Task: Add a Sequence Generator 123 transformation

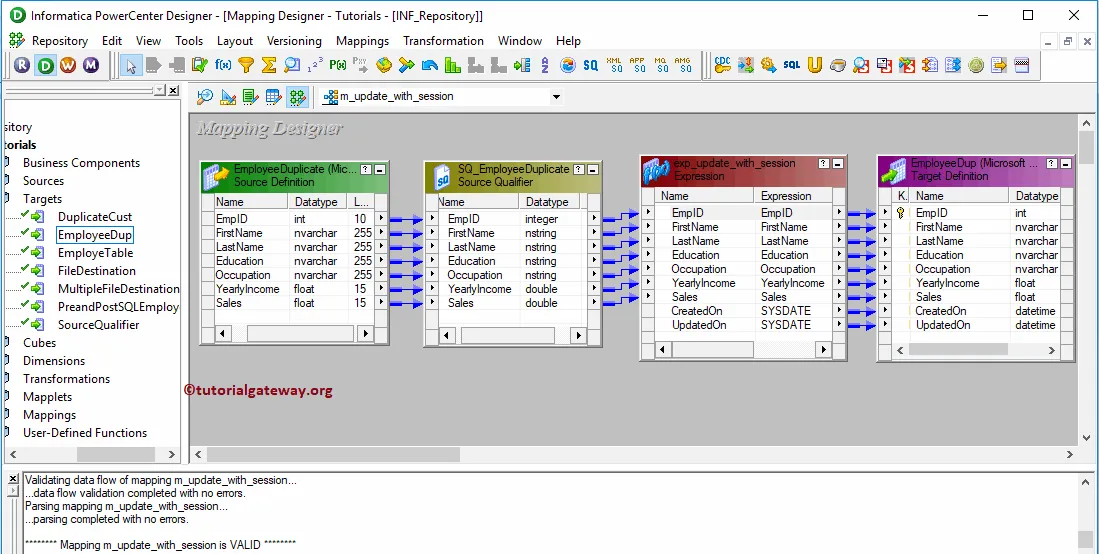Action: (315, 66)
